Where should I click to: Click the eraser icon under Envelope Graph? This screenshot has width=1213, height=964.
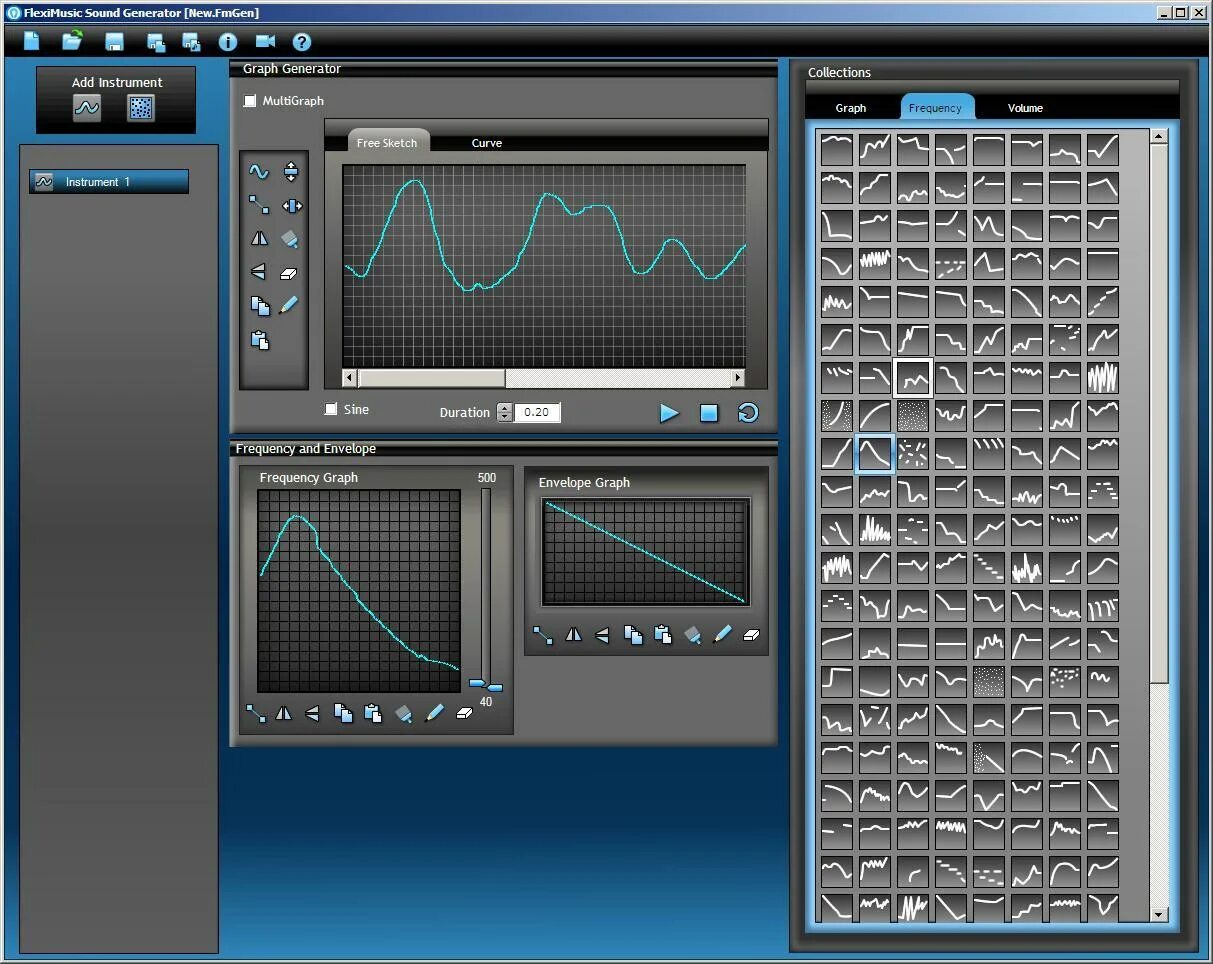pos(752,634)
